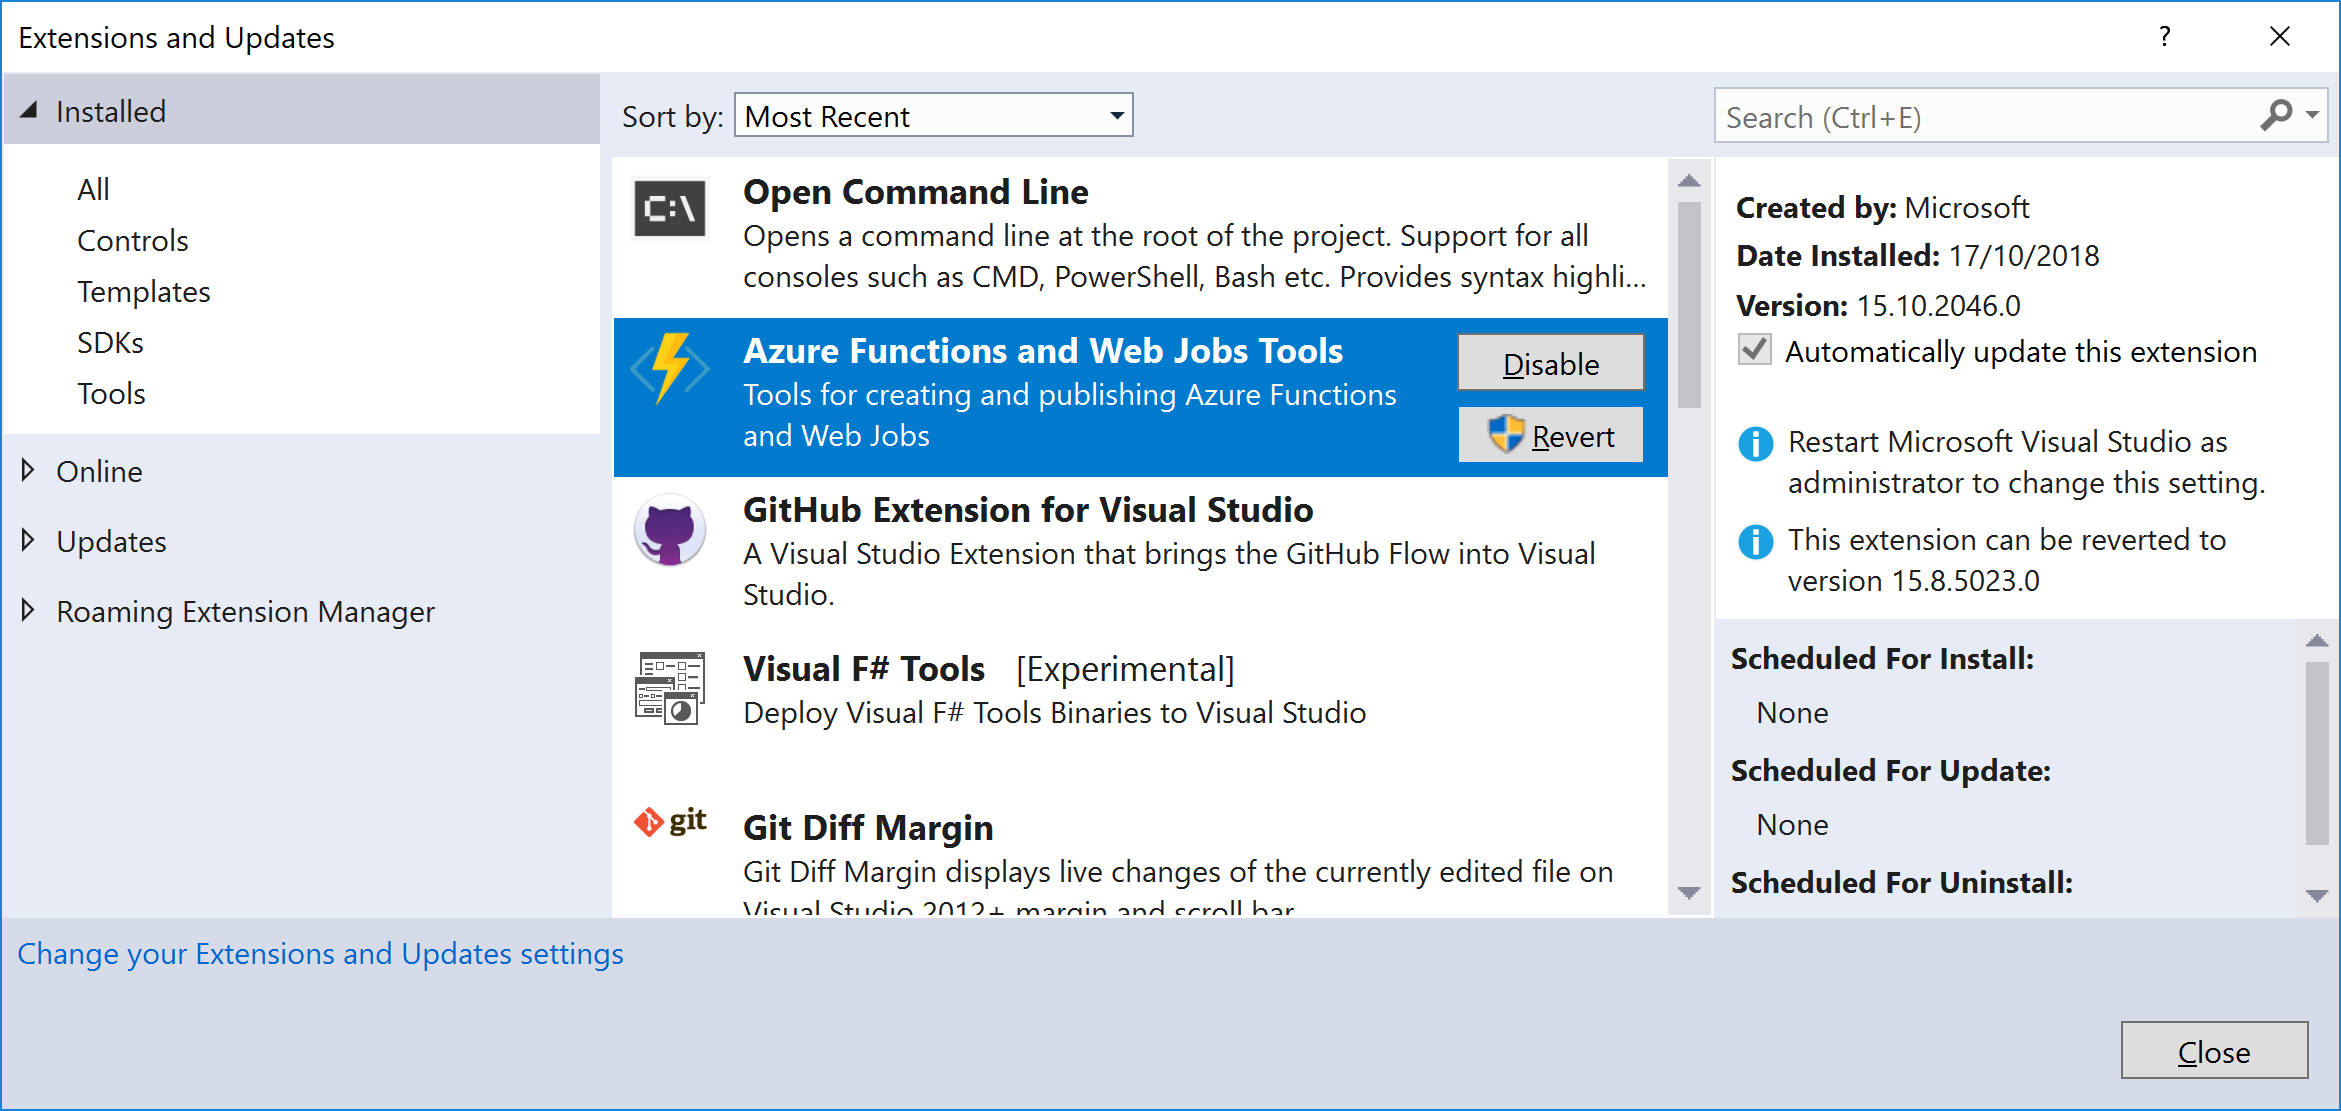Image resolution: width=2341 pixels, height=1111 pixels.
Task: Revert the Azure Functions extension
Action: pyautogui.click(x=1551, y=435)
